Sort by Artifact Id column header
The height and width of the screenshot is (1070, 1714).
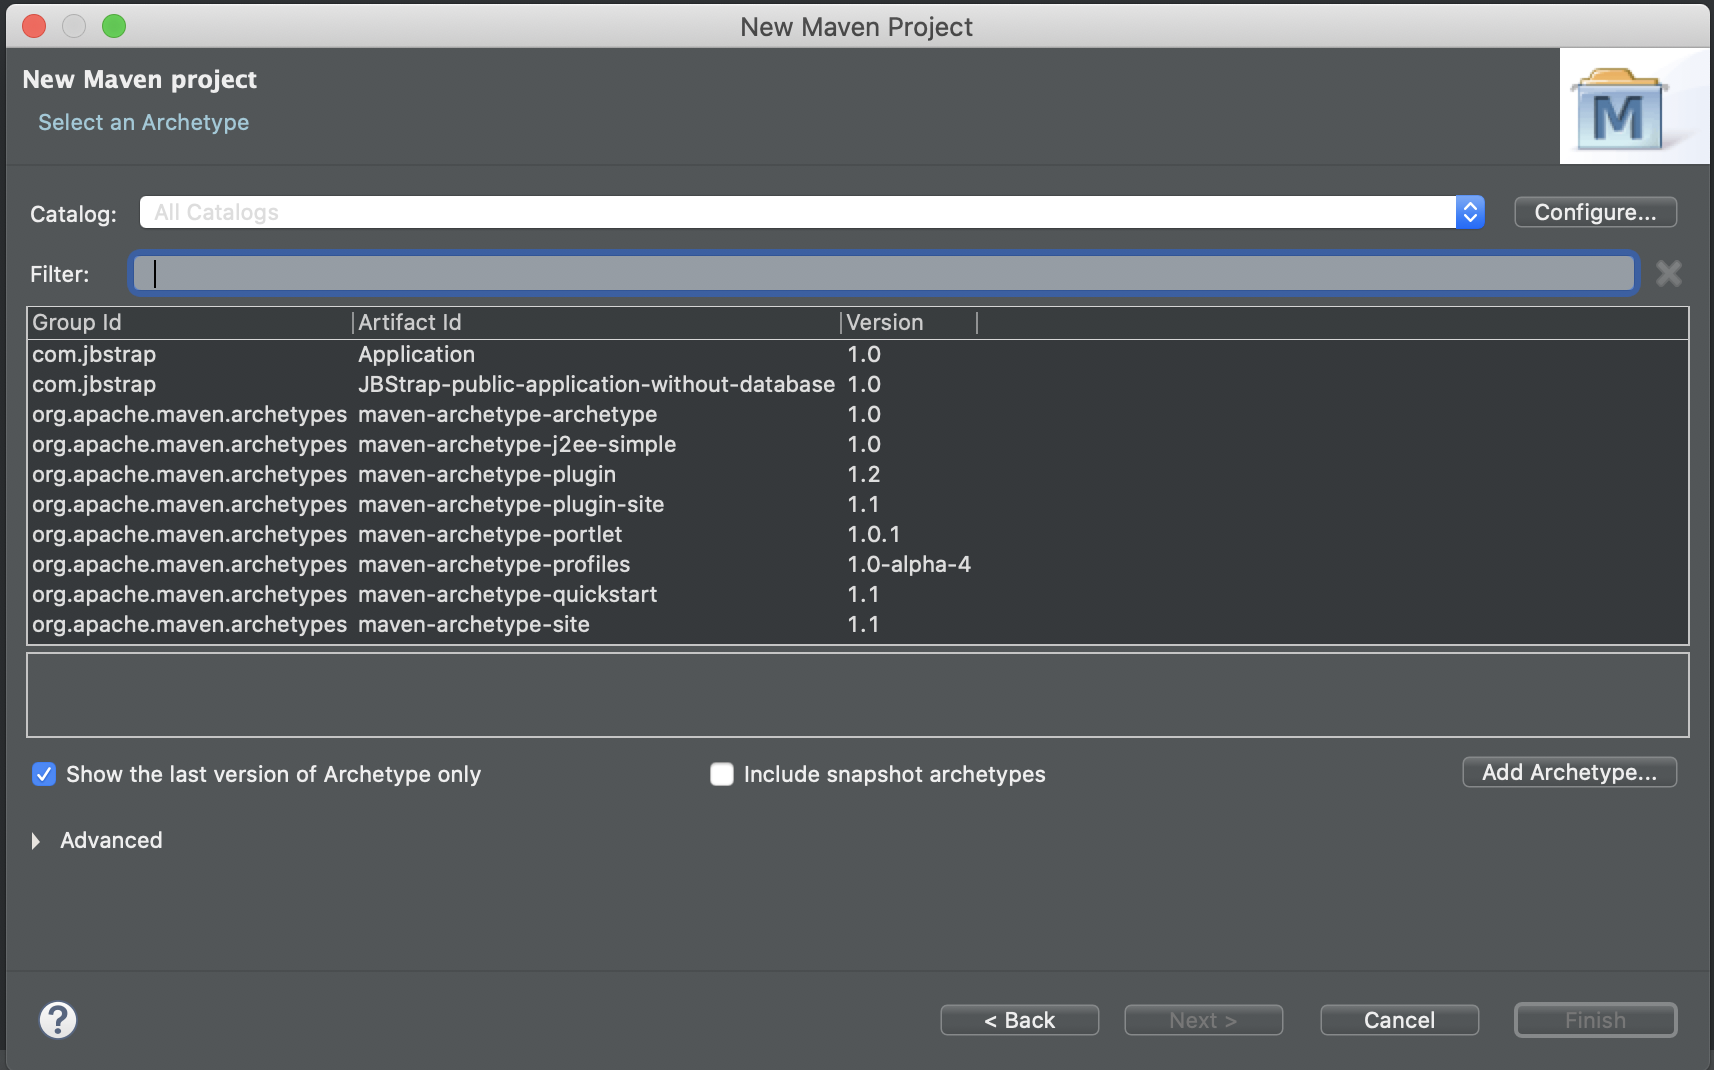coord(596,322)
